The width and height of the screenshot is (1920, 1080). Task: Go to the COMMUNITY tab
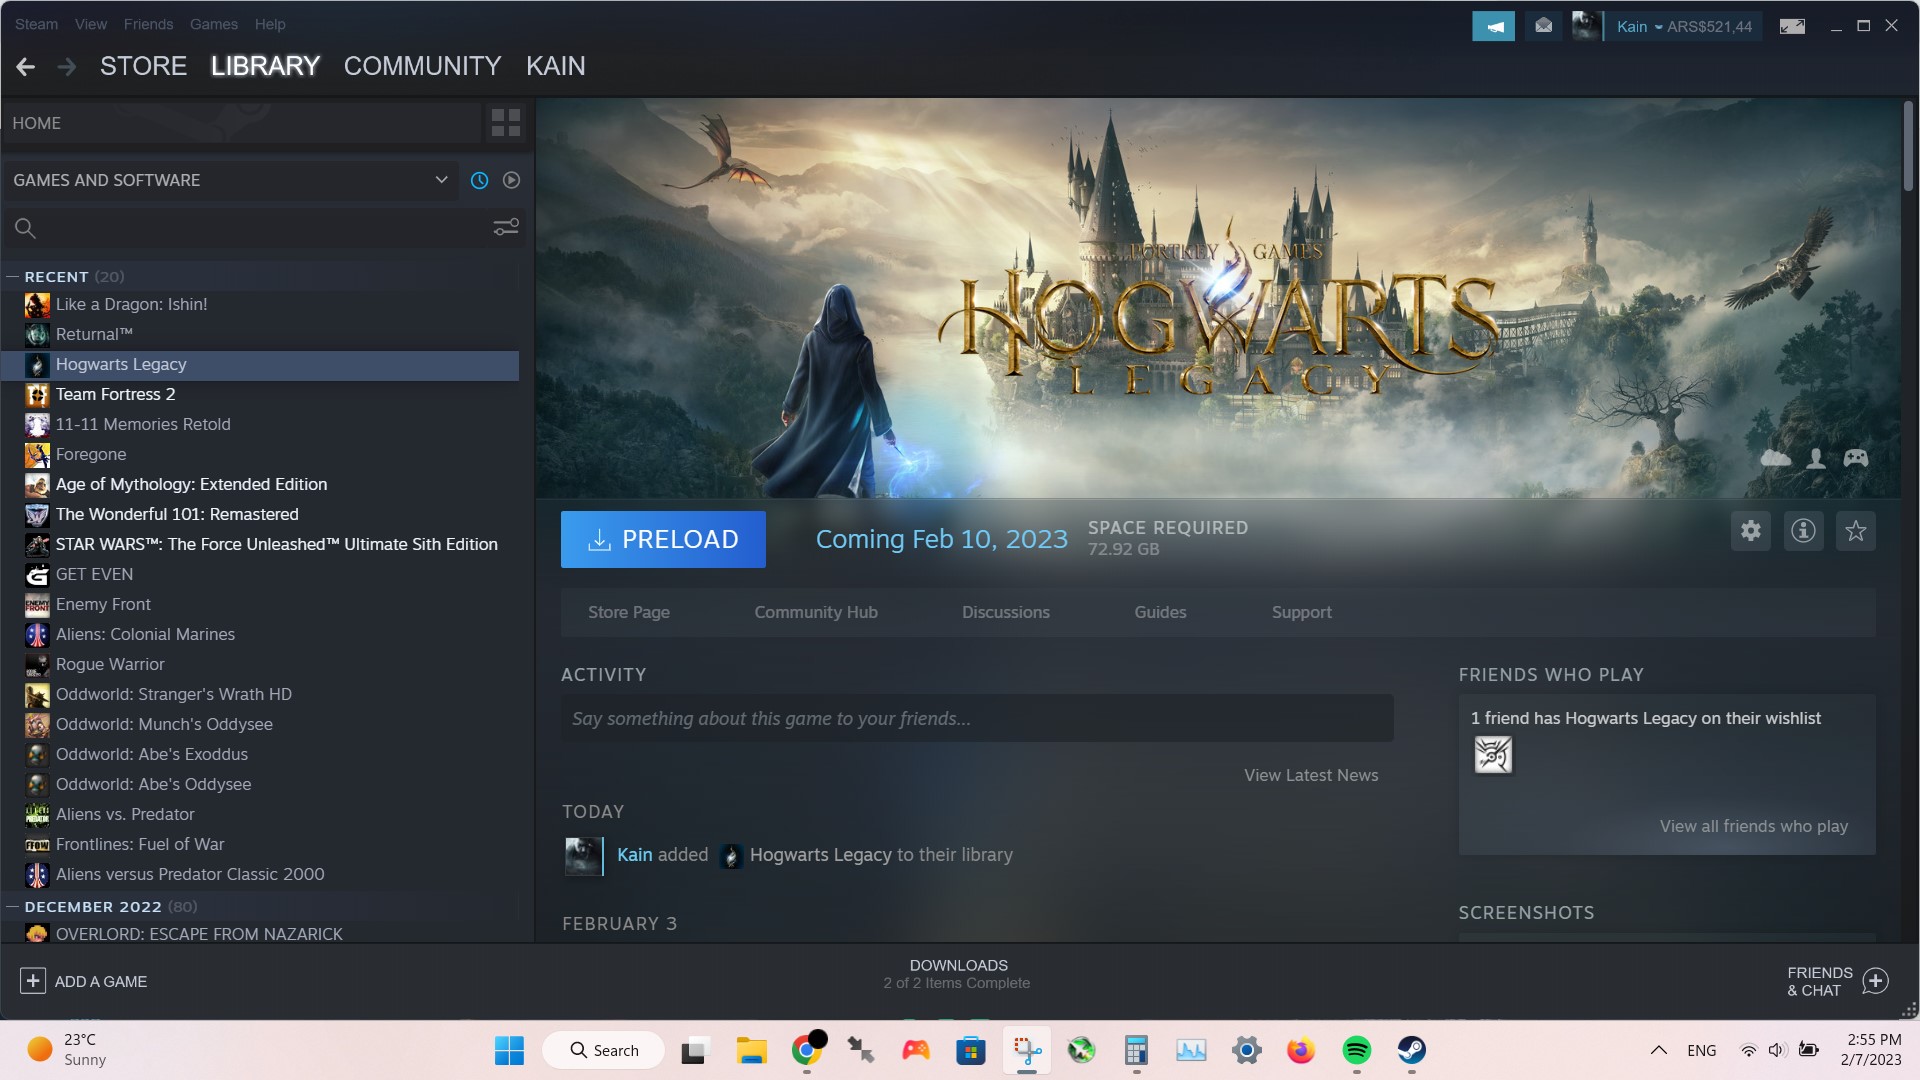click(422, 66)
